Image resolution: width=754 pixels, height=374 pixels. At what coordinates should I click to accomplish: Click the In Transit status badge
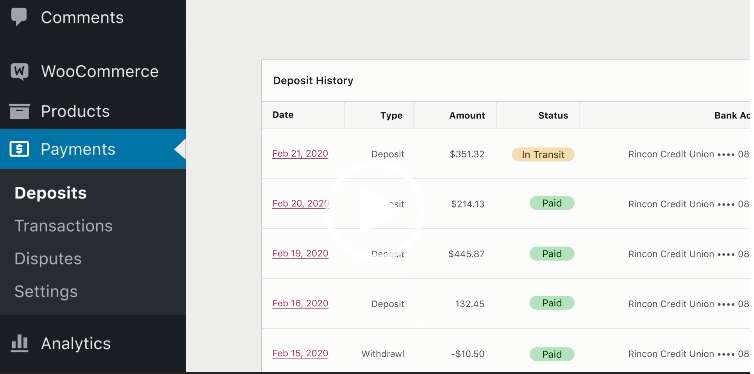pyautogui.click(x=543, y=155)
